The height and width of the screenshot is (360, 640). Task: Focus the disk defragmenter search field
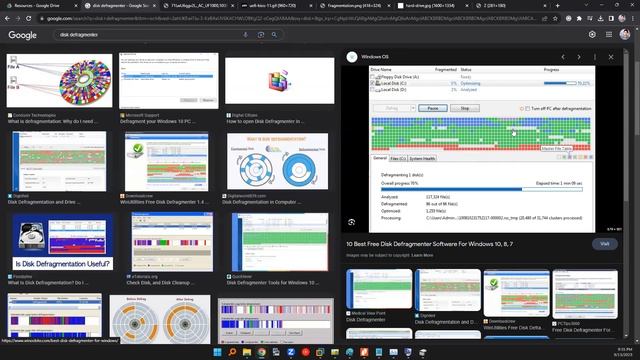(x=147, y=35)
